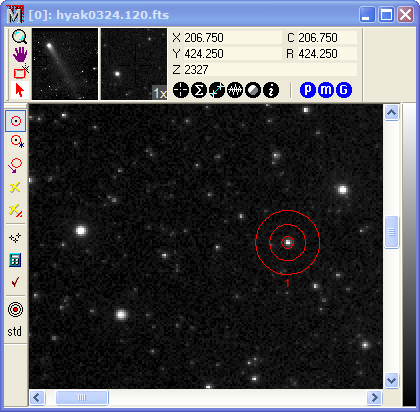420x412 pixels.
Task: Click the horizontal scrollbar right arrow
Action: 375,398
